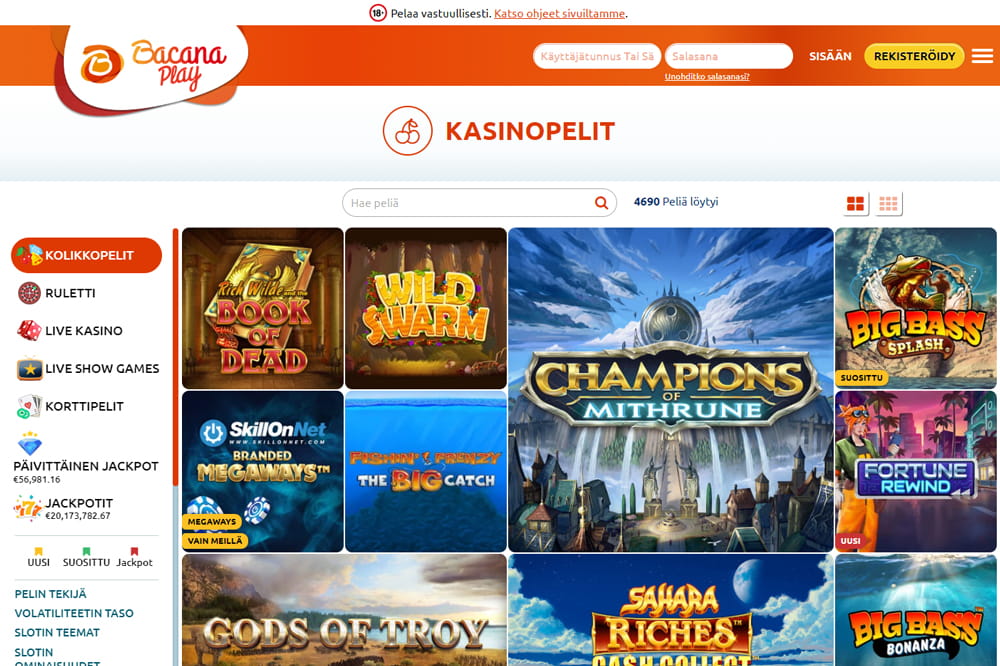
Task: Switch to small grid view icon
Action: point(888,204)
